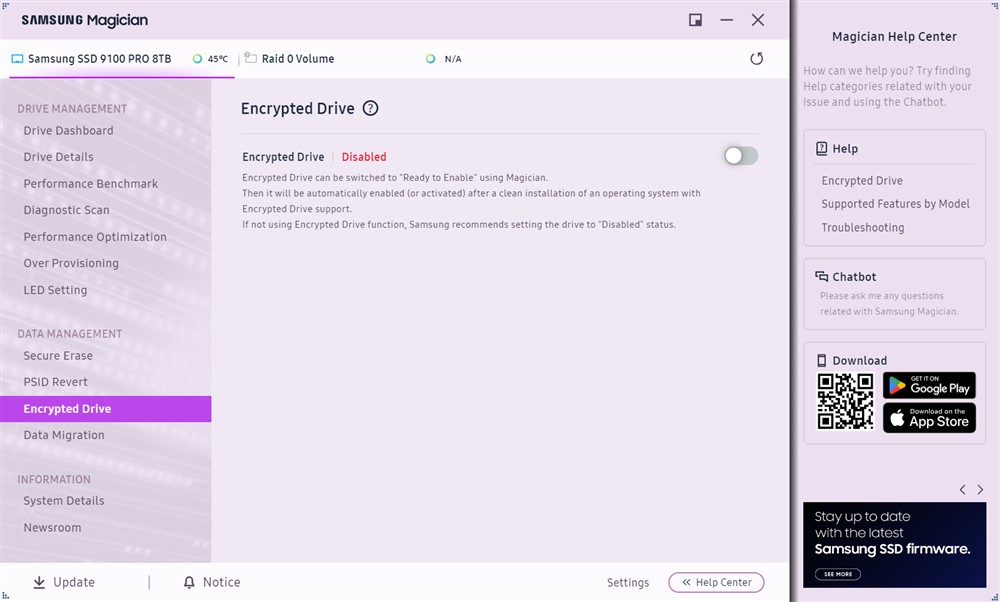
Task: Go to previous banner with left chevron
Action: tap(962, 490)
